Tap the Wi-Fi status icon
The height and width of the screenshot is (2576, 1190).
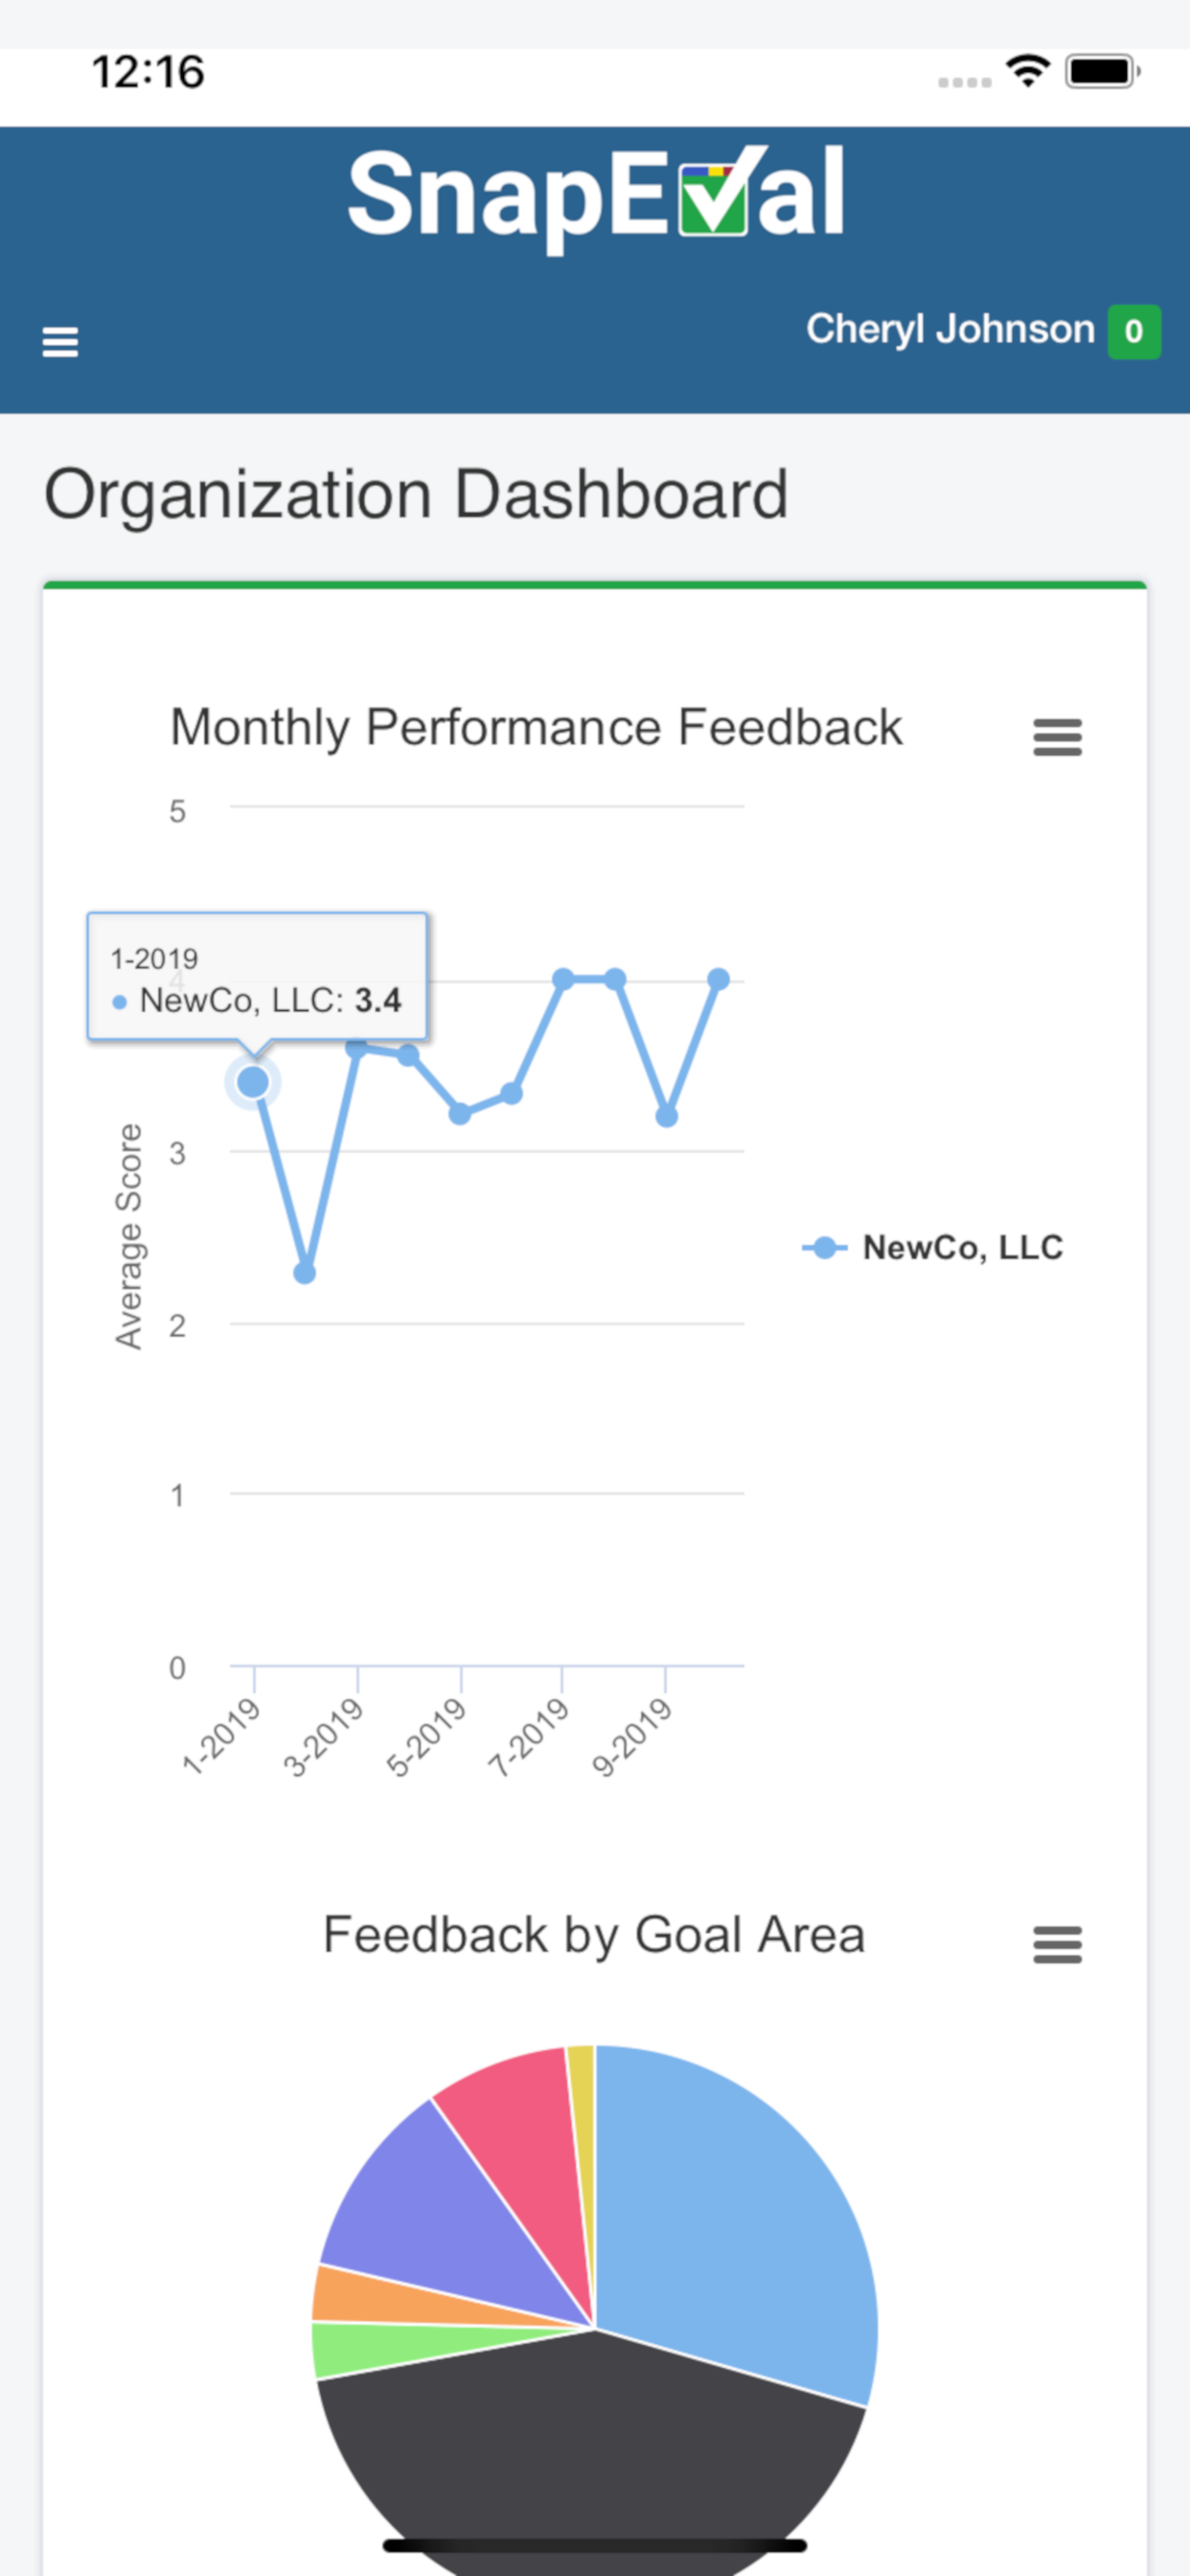(x=1028, y=71)
